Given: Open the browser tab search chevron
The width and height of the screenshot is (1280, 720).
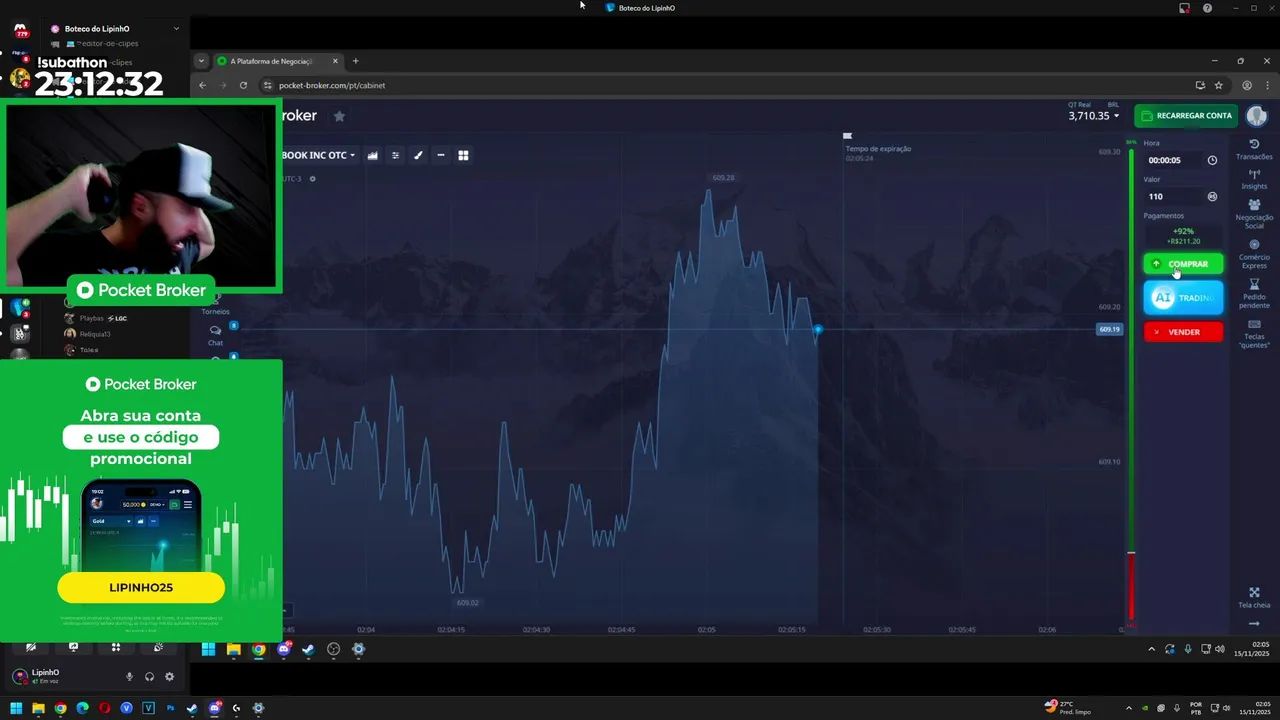Looking at the screenshot, I should coord(201,61).
